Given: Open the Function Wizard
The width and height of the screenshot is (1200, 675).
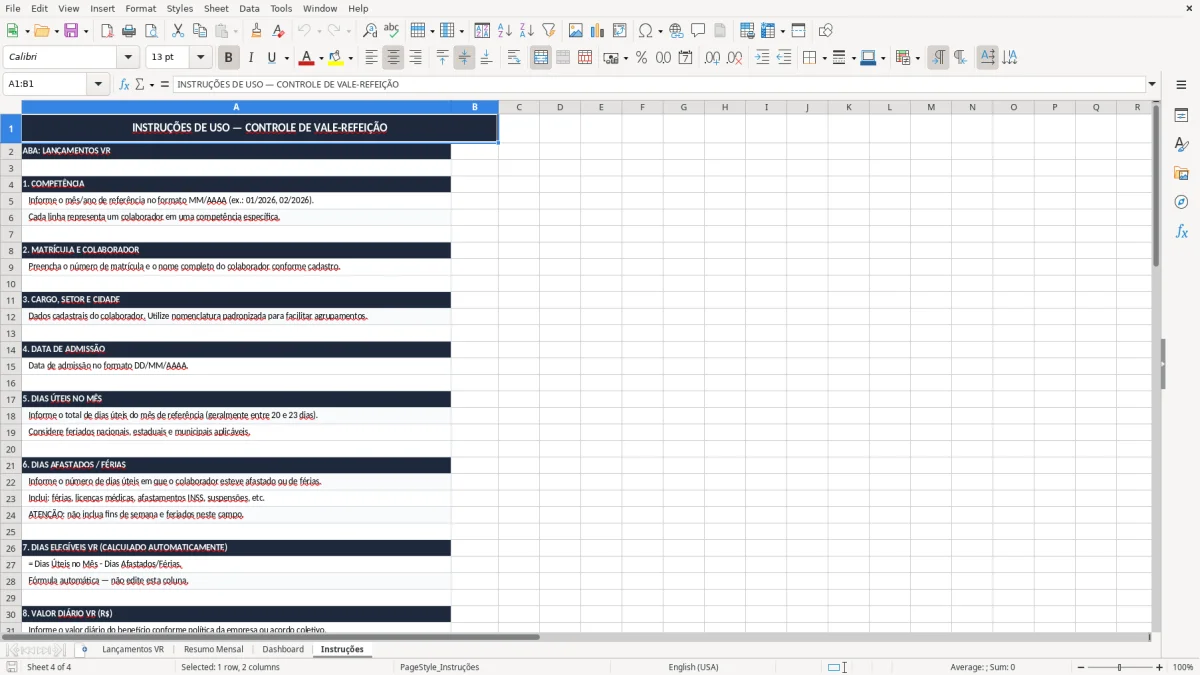Looking at the screenshot, I should (124, 84).
